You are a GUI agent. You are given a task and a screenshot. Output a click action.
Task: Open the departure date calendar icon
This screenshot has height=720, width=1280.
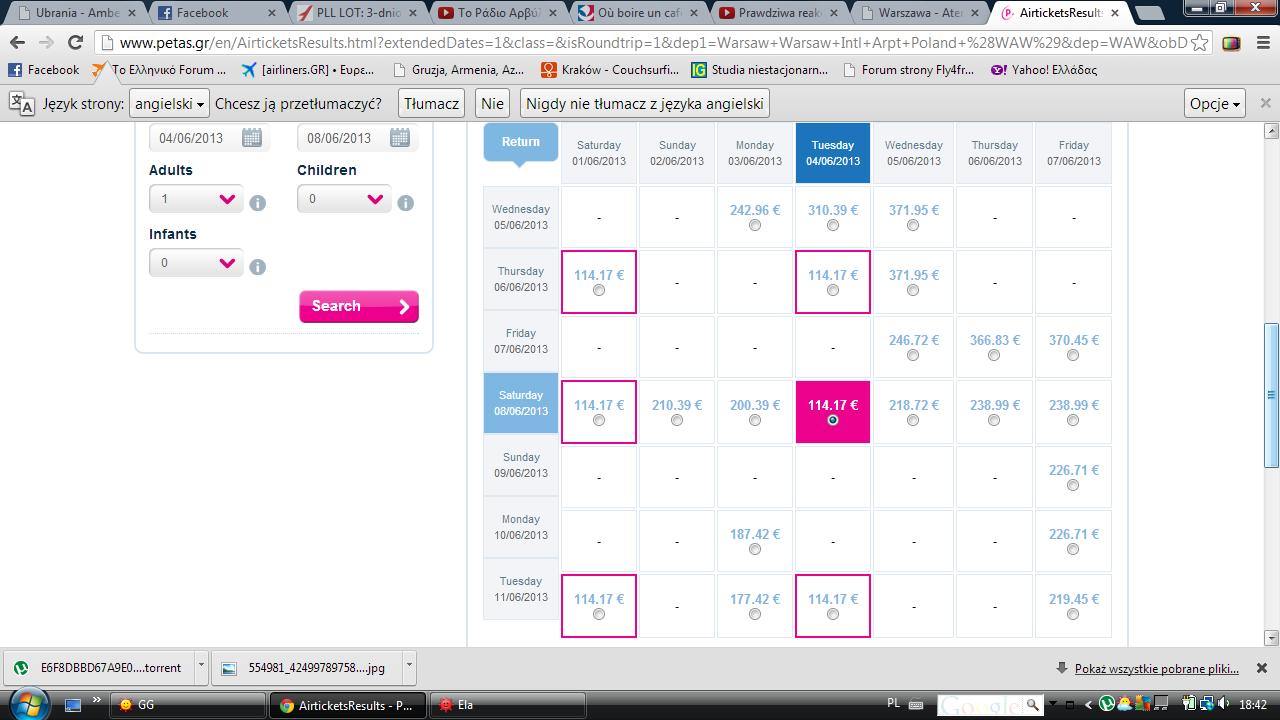[x=252, y=138]
